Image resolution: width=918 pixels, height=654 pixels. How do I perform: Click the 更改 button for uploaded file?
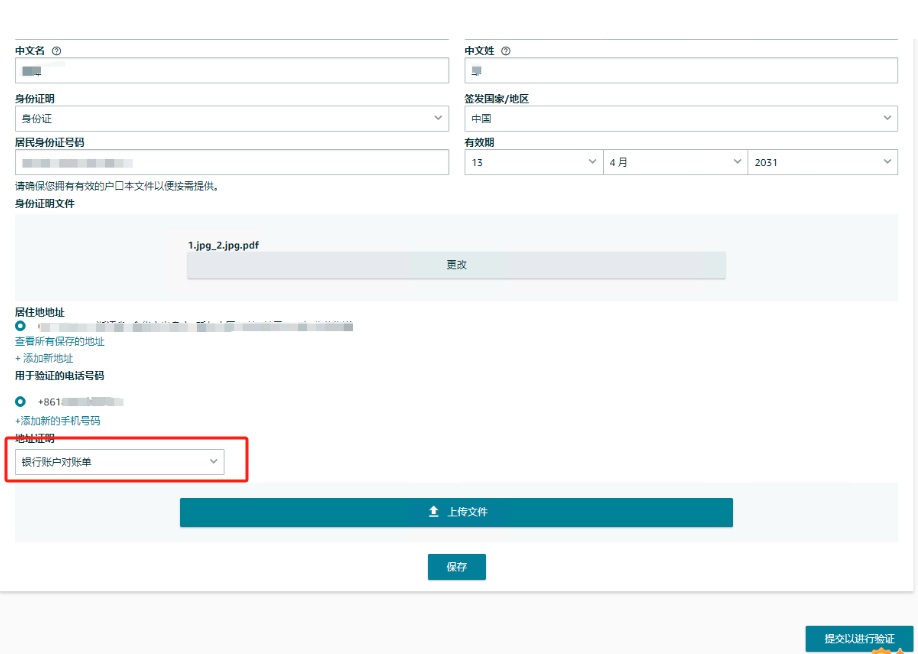(x=456, y=265)
